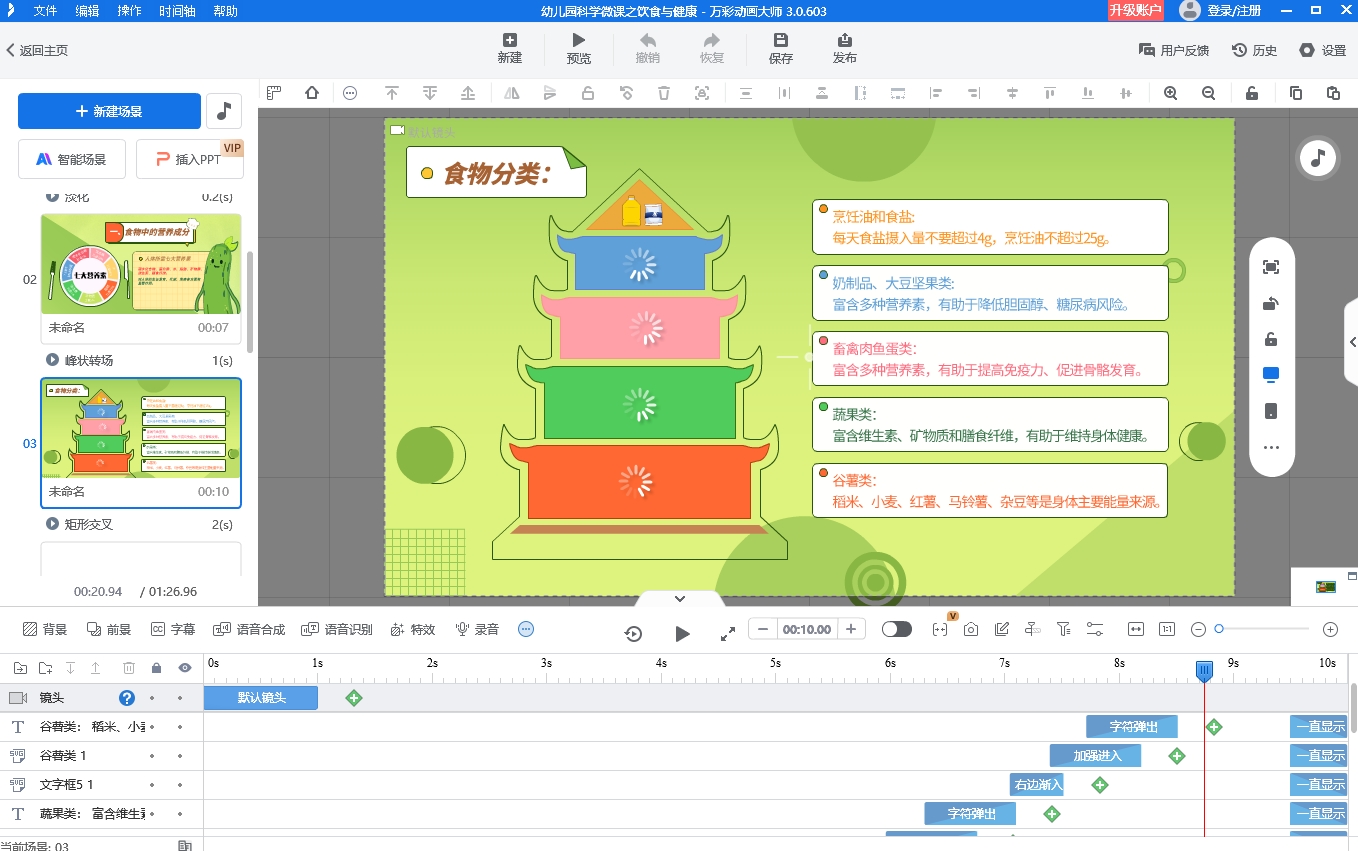Image resolution: width=1358 pixels, height=851 pixels.
Task: Toggle the lock icon in timeline header
Action: coord(156,668)
